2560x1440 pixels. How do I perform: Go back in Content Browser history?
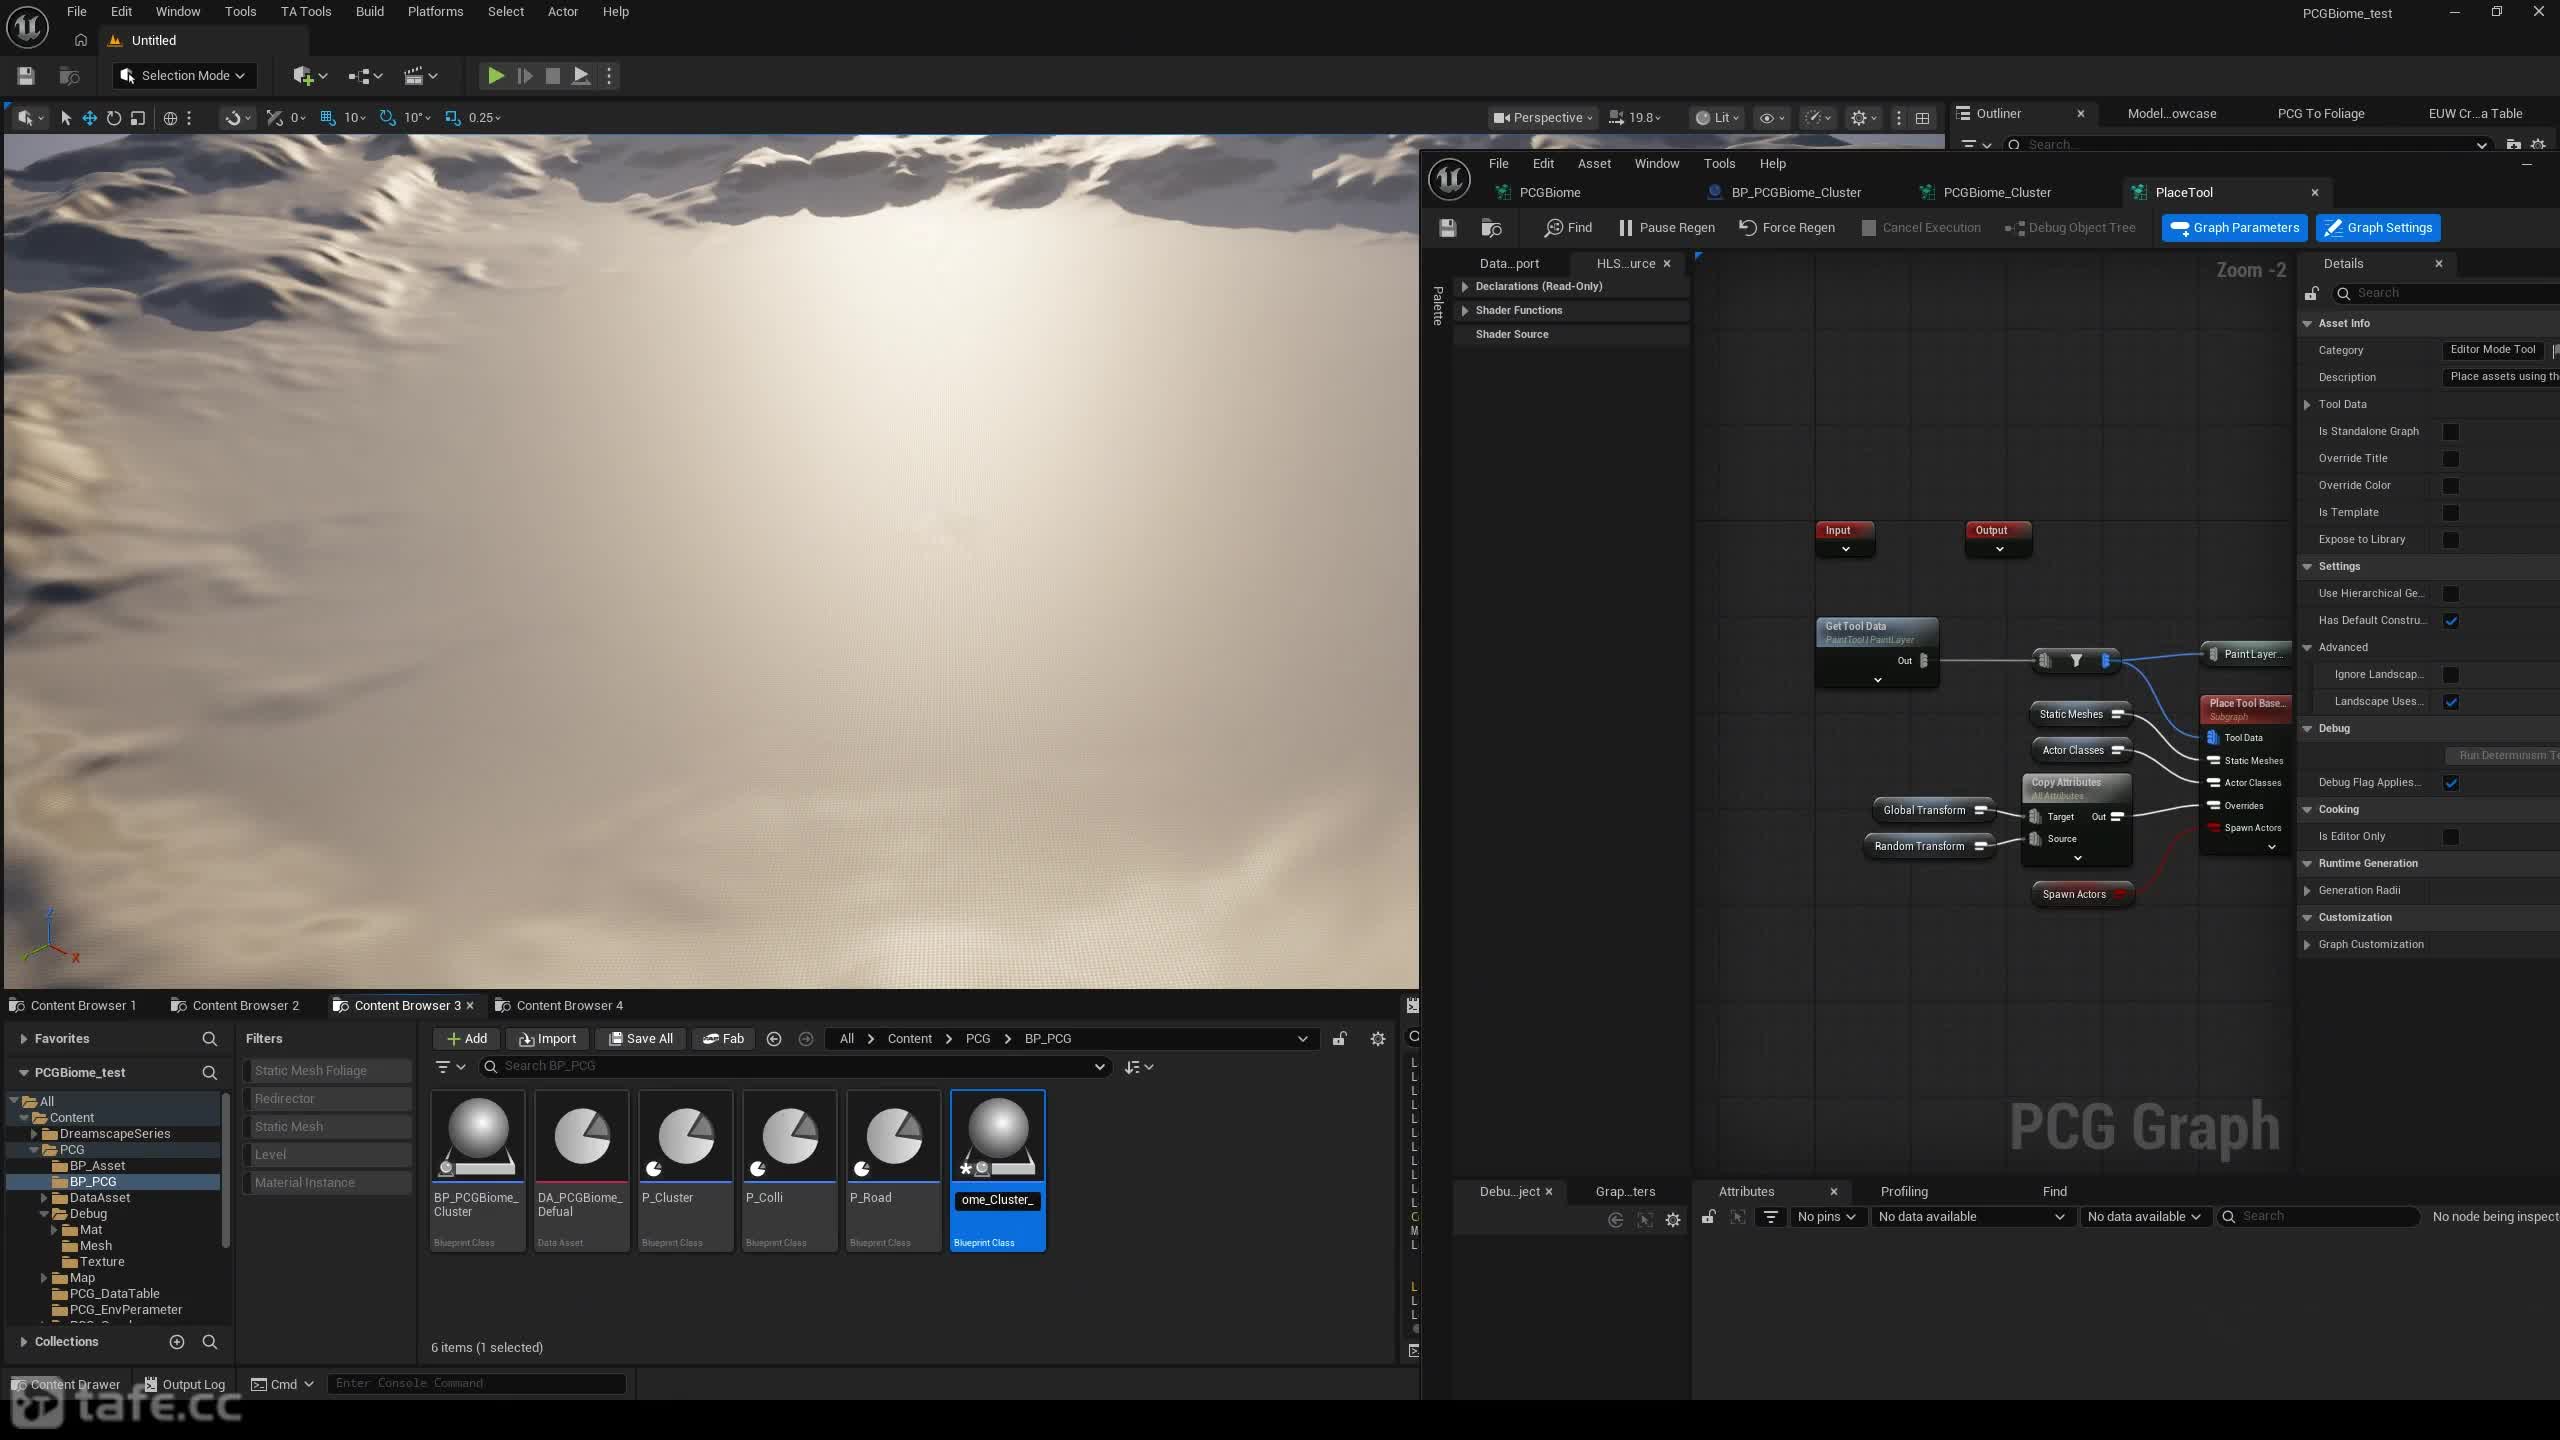(773, 1039)
